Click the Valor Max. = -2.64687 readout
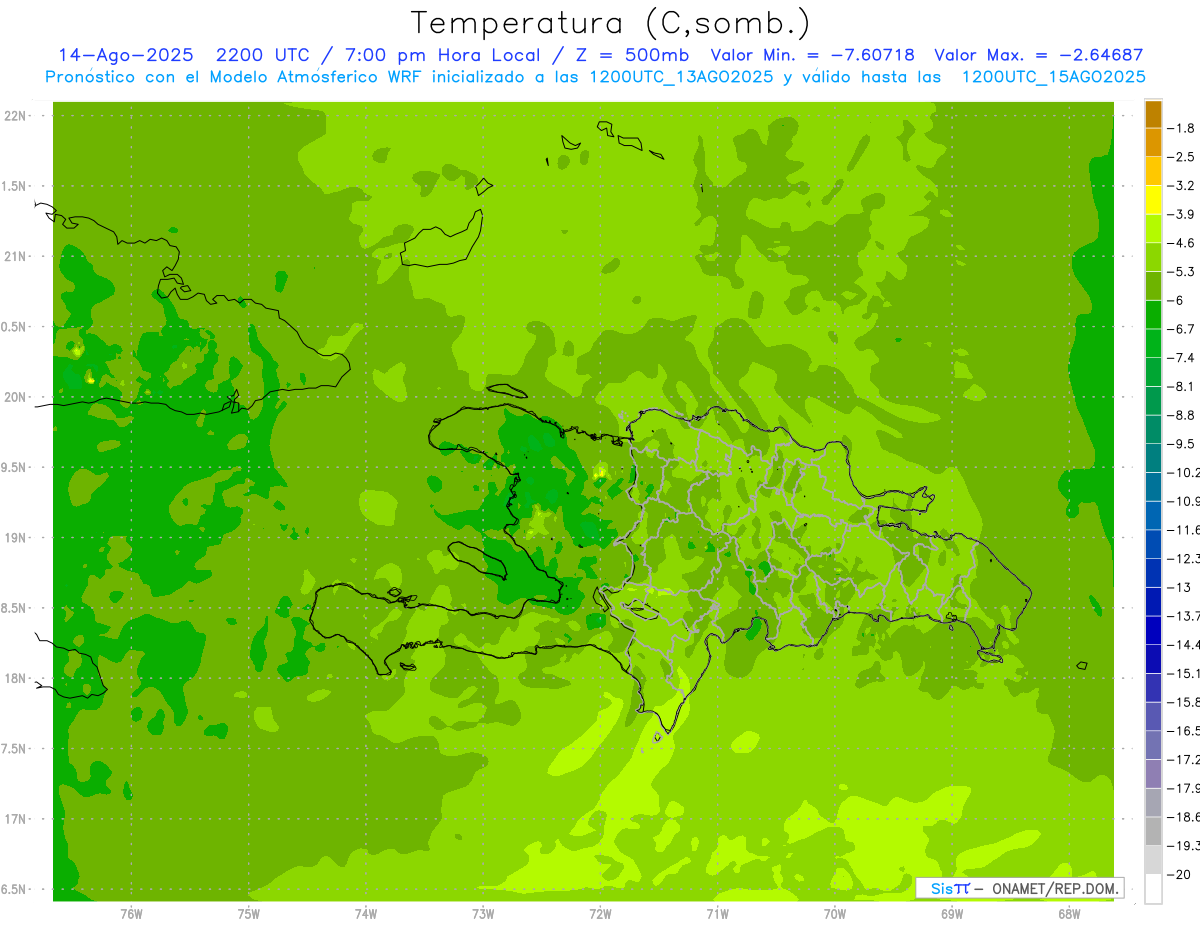This screenshot has height=927, width=1200. click(1039, 56)
